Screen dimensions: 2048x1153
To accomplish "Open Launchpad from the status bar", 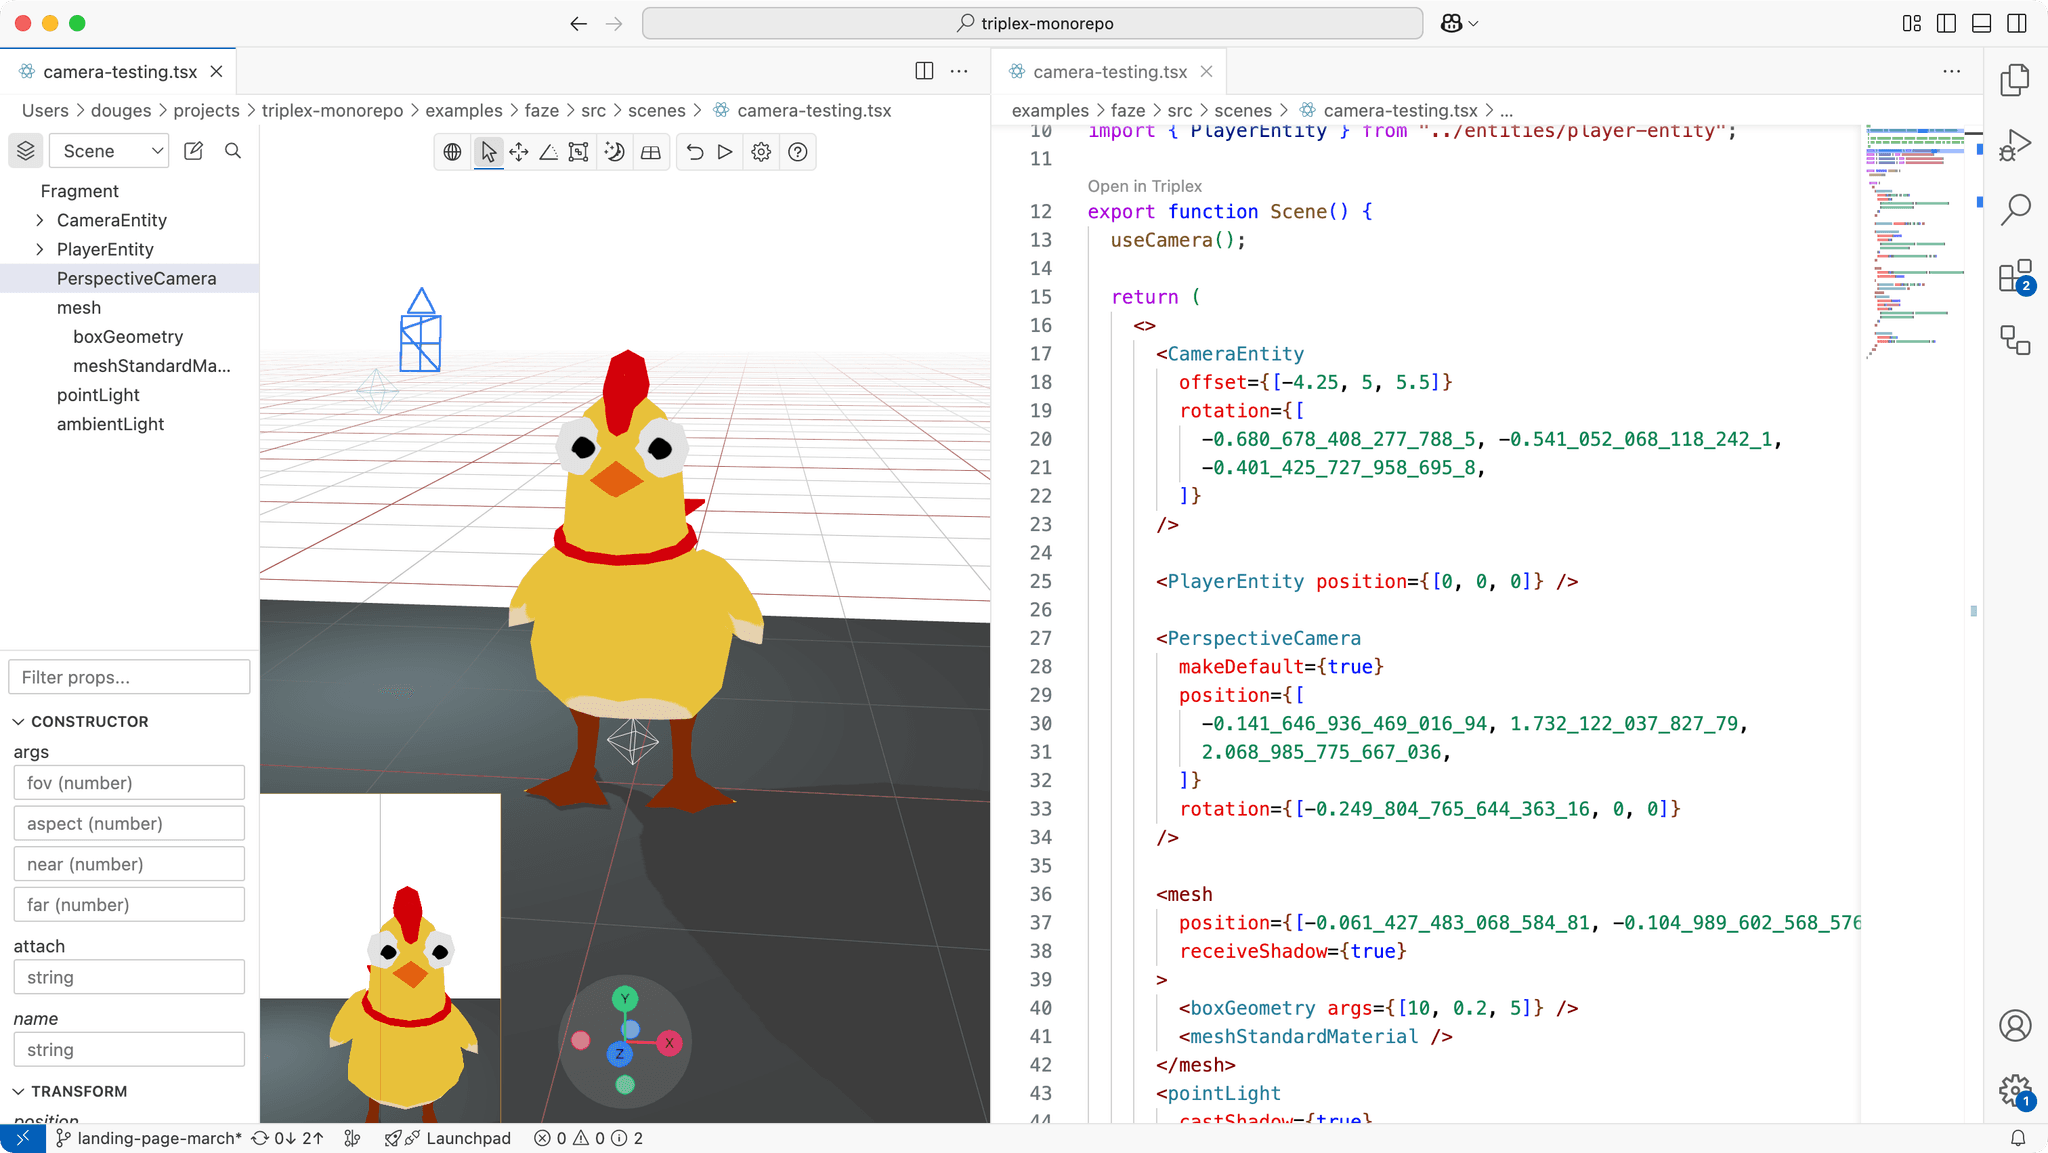I will pos(449,1138).
